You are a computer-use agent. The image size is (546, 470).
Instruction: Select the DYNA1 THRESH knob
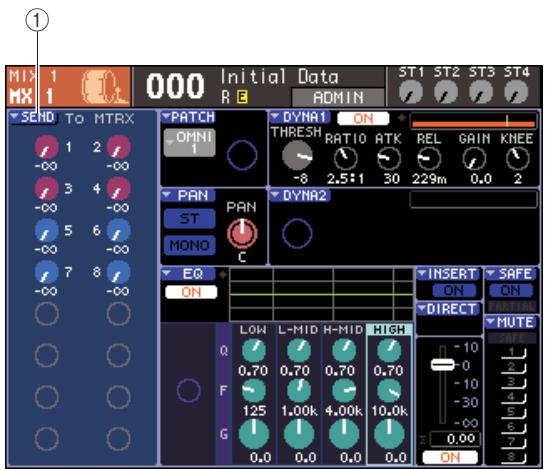pyautogui.click(x=297, y=155)
